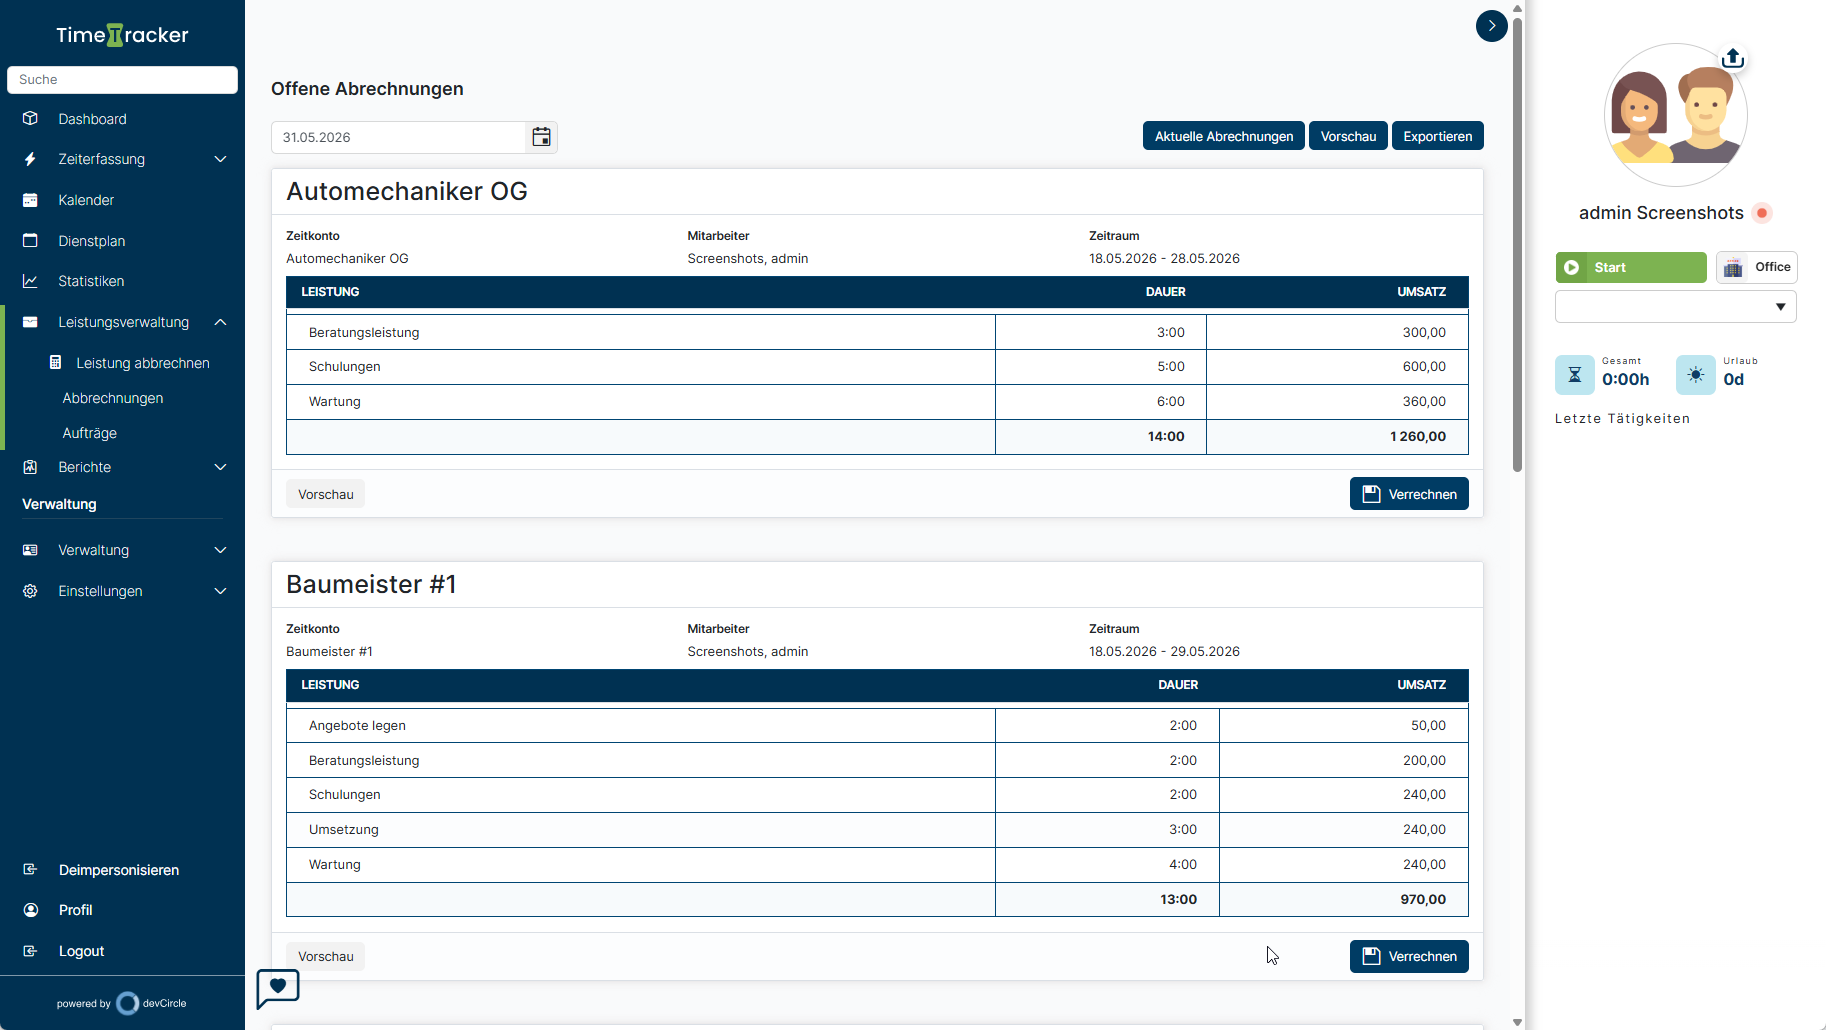Select Leistung abrechnen submenu item

coord(143,363)
